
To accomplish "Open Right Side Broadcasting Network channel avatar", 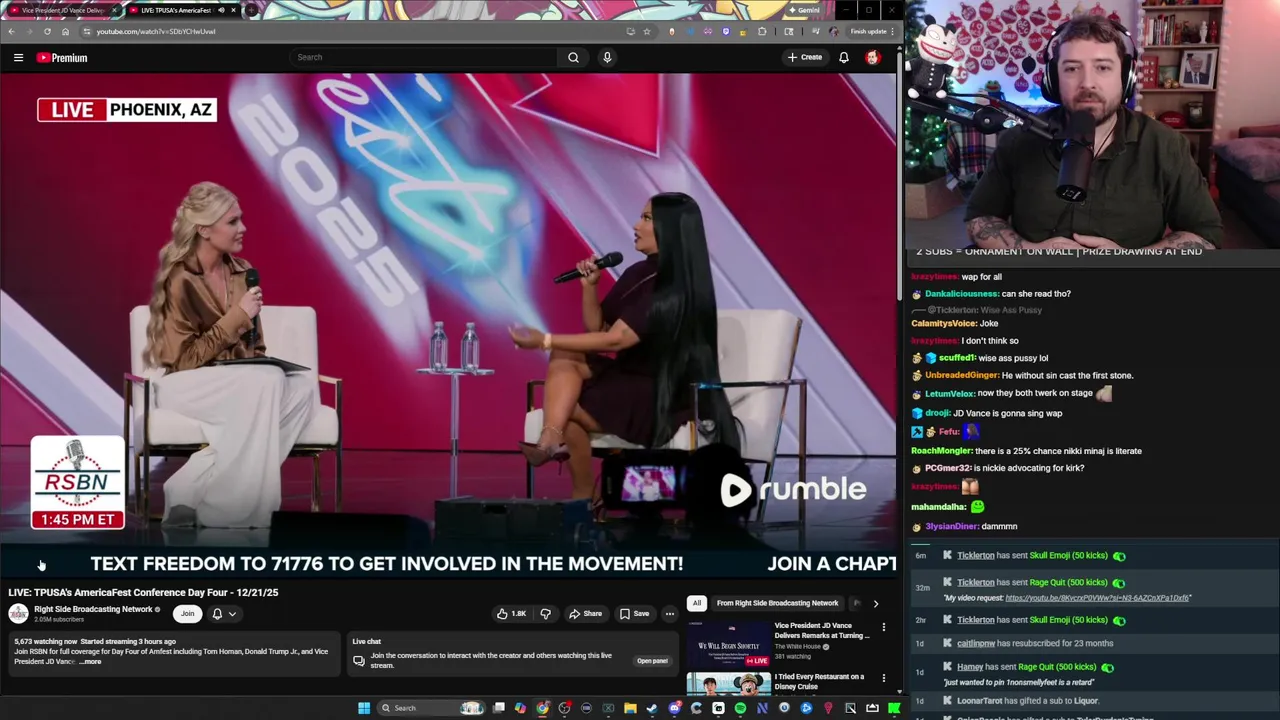I will tap(19, 614).
